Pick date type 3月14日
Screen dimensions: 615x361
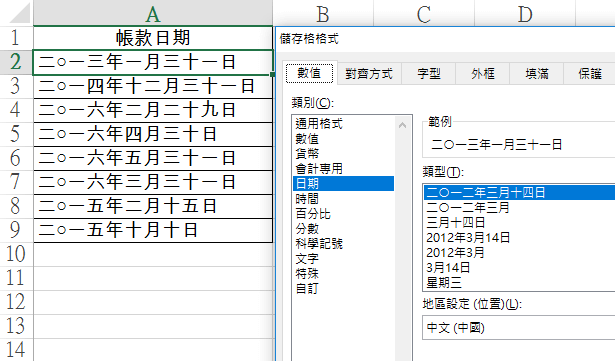519,268
